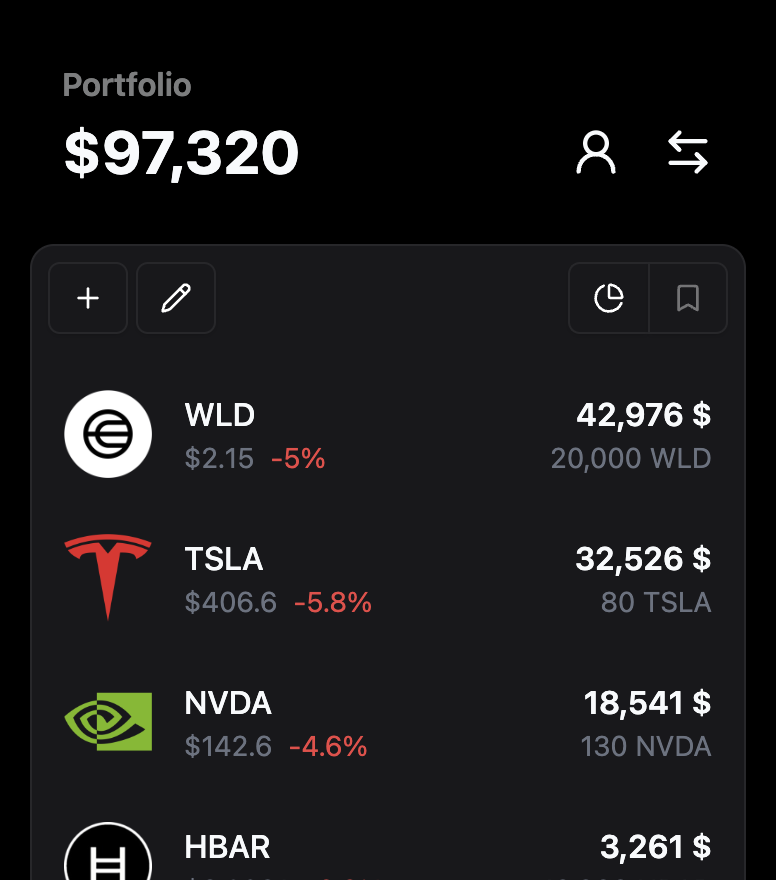Select the HBAR ticker label
The image size is (776, 880).
click(x=227, y=847)
